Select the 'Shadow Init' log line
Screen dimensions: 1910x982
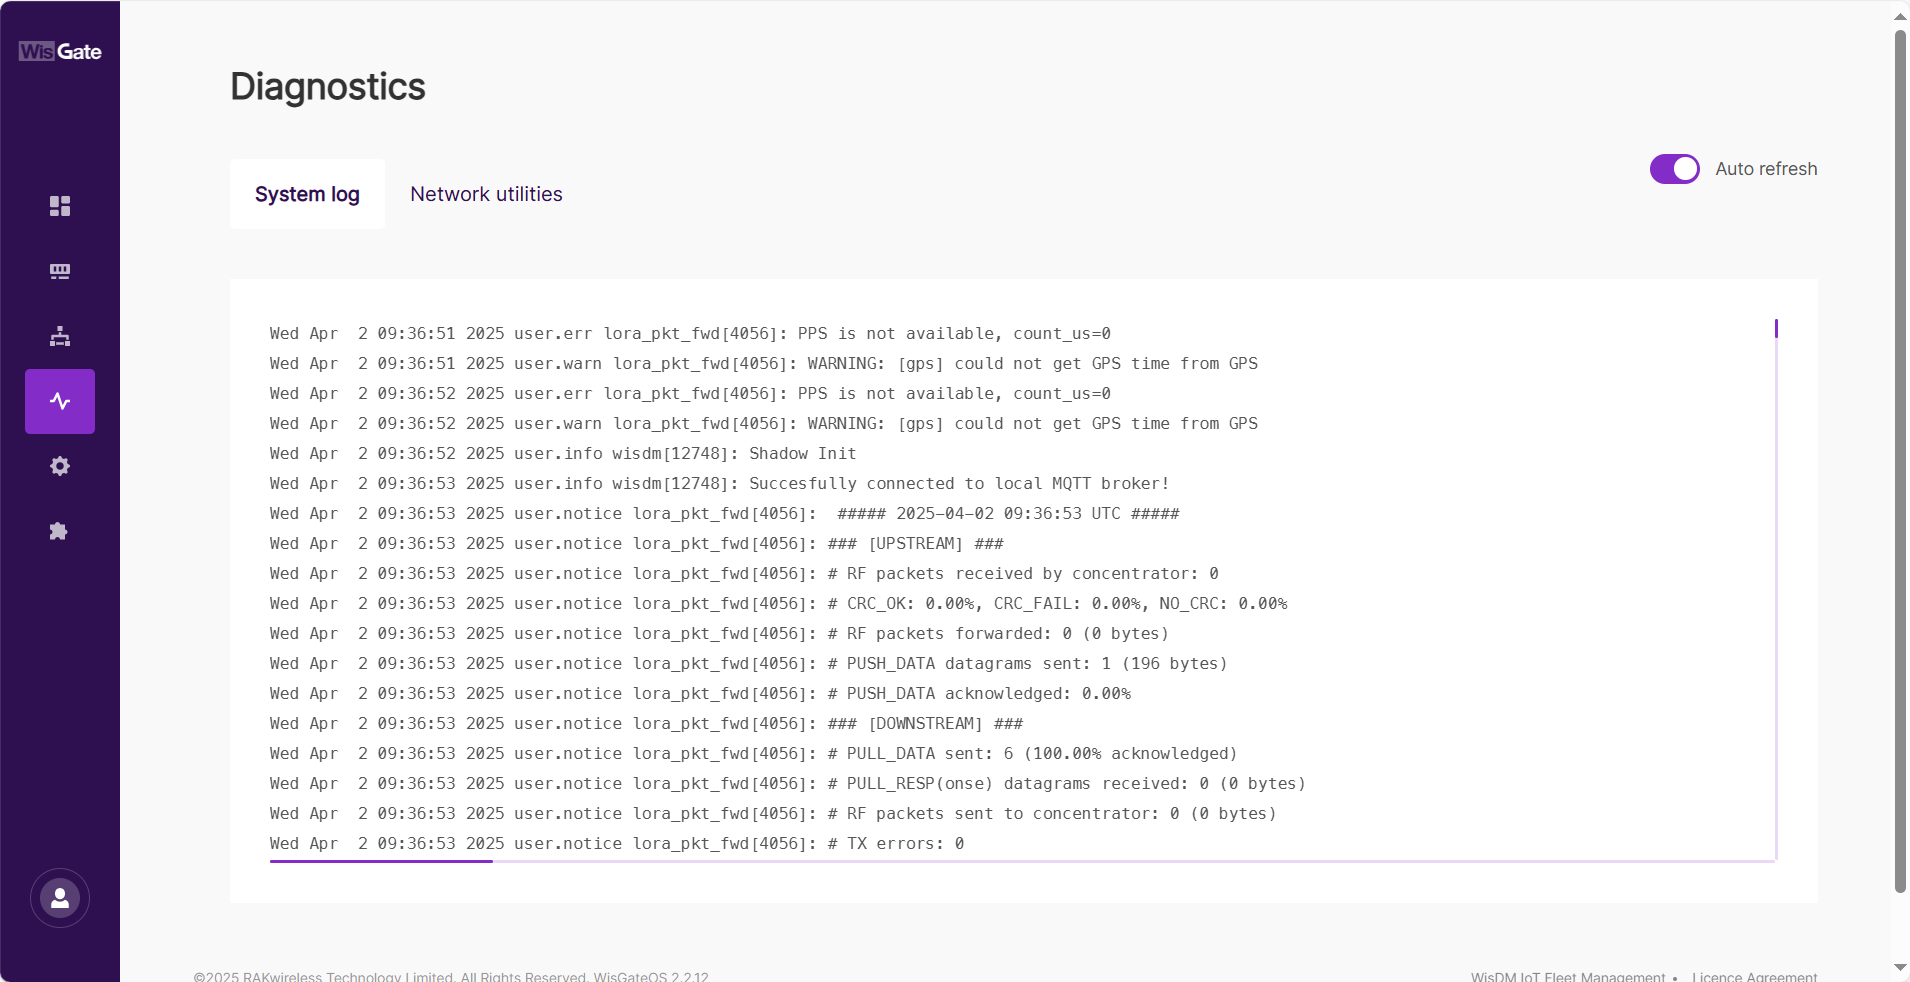pyautogui.click(x=563, y=453)
